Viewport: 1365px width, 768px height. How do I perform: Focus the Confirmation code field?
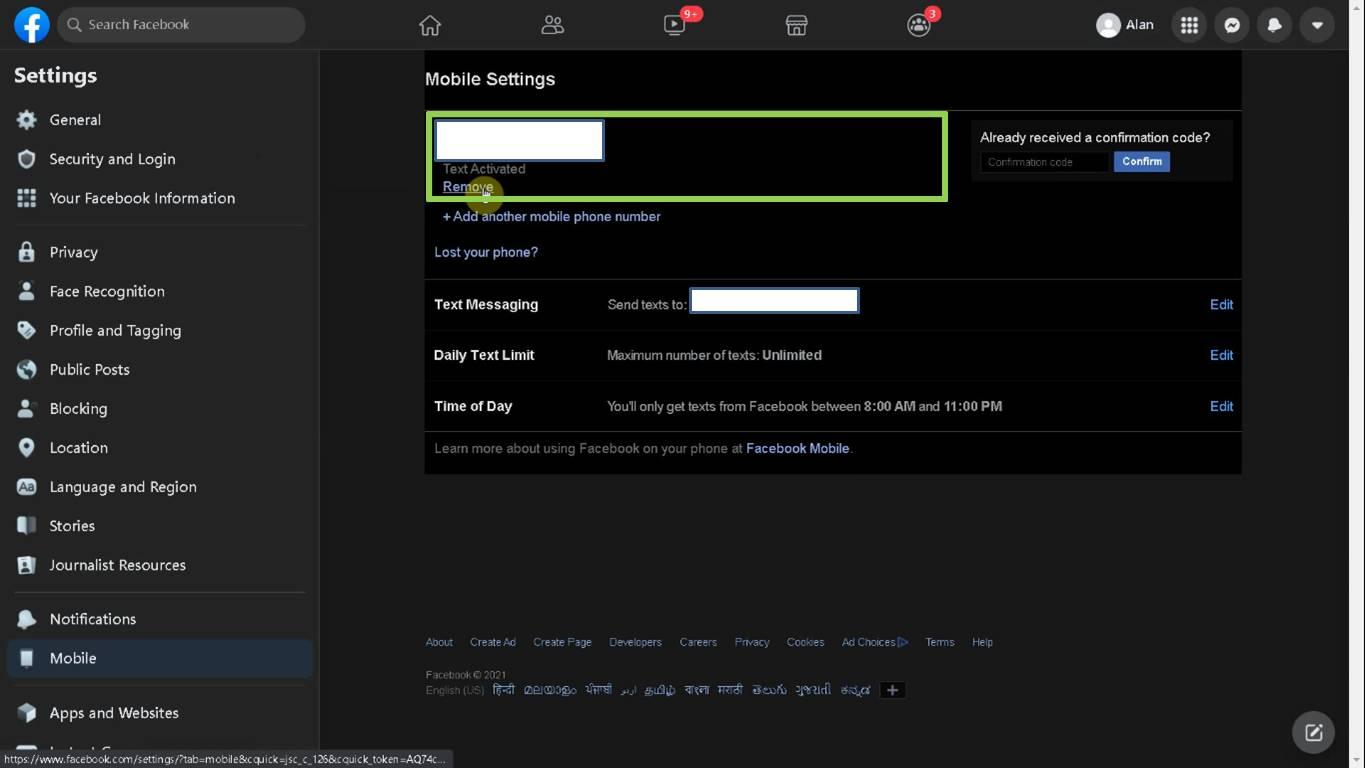pos(1044,162)
